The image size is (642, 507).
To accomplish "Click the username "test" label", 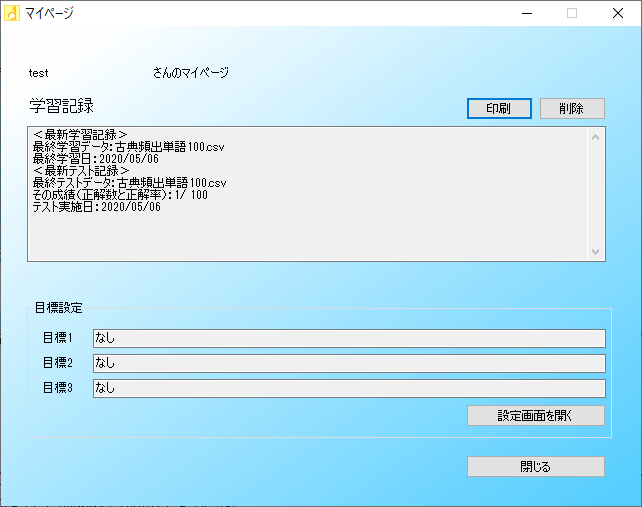I will click(39, 73).
